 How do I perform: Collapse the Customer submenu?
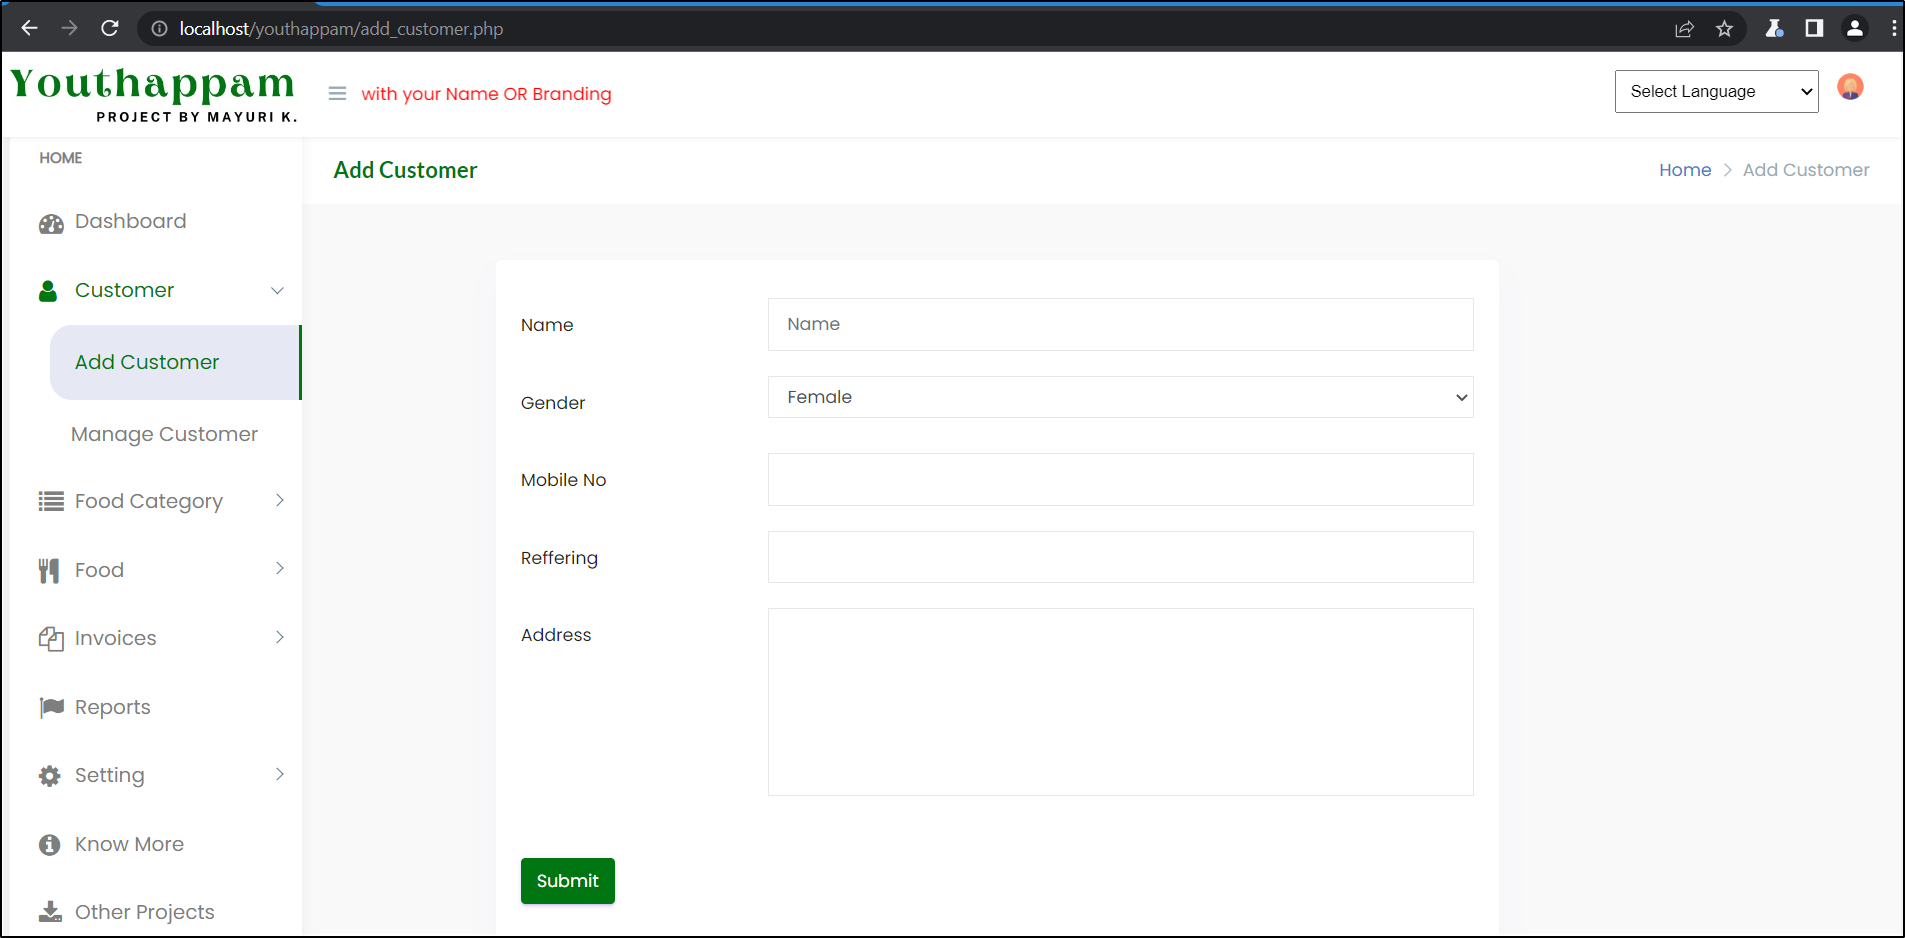[277, 291]
